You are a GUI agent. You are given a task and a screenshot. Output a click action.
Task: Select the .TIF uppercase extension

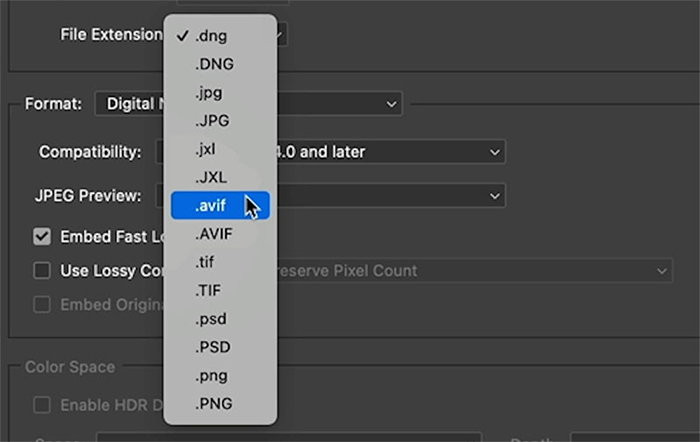click(208, 292)
